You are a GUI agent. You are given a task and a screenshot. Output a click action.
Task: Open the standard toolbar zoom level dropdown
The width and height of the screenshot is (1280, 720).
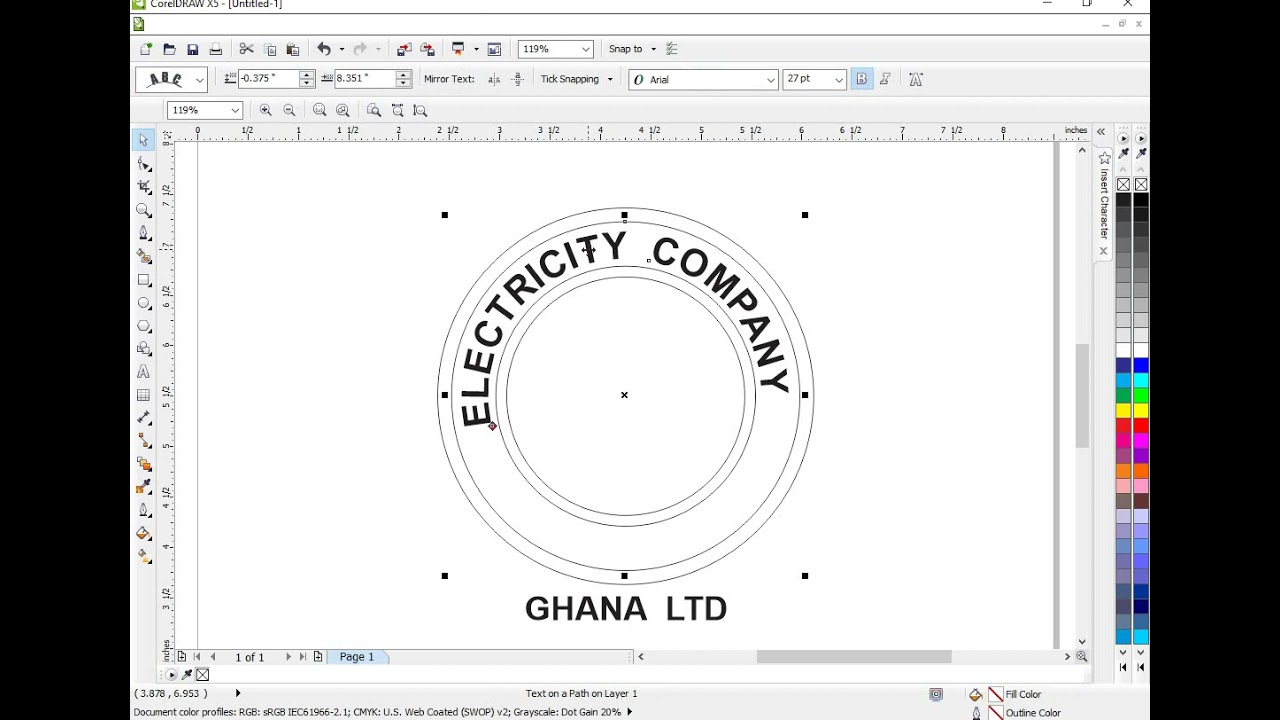click(x=585, y=49)
